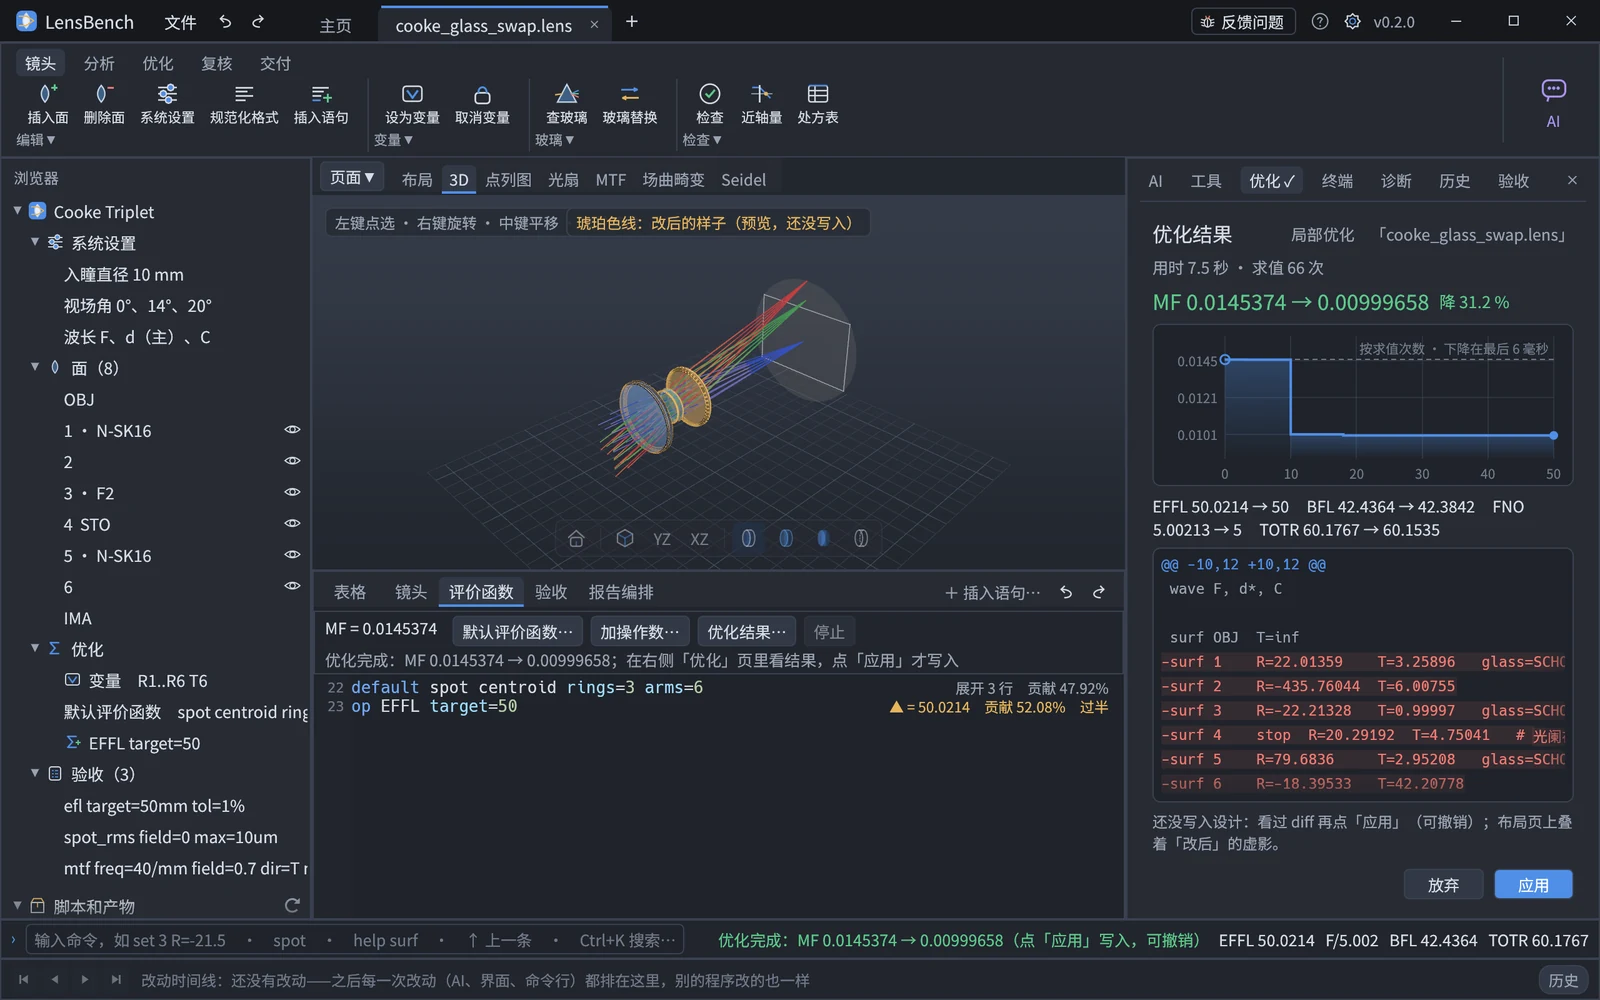Click the 应用 apply button

click(1533, 885)
